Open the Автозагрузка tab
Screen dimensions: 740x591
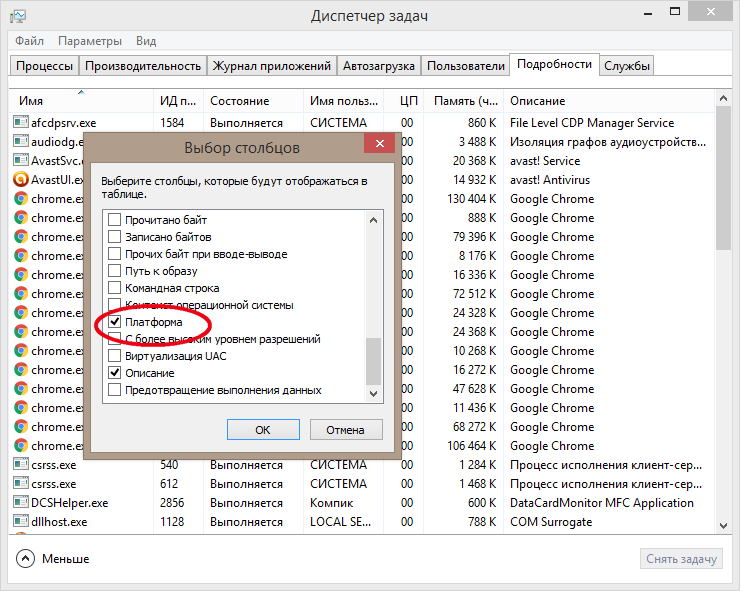[x=378, y=66]
